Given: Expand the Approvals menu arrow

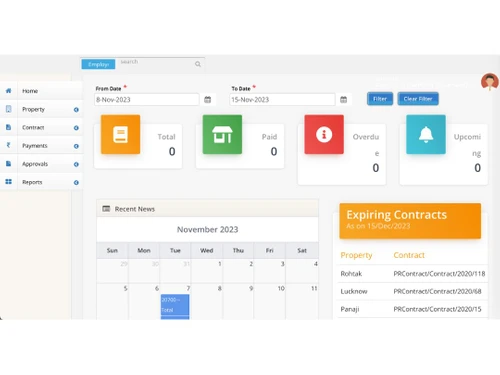Looking at the screenshot, I should coord(76,164).
